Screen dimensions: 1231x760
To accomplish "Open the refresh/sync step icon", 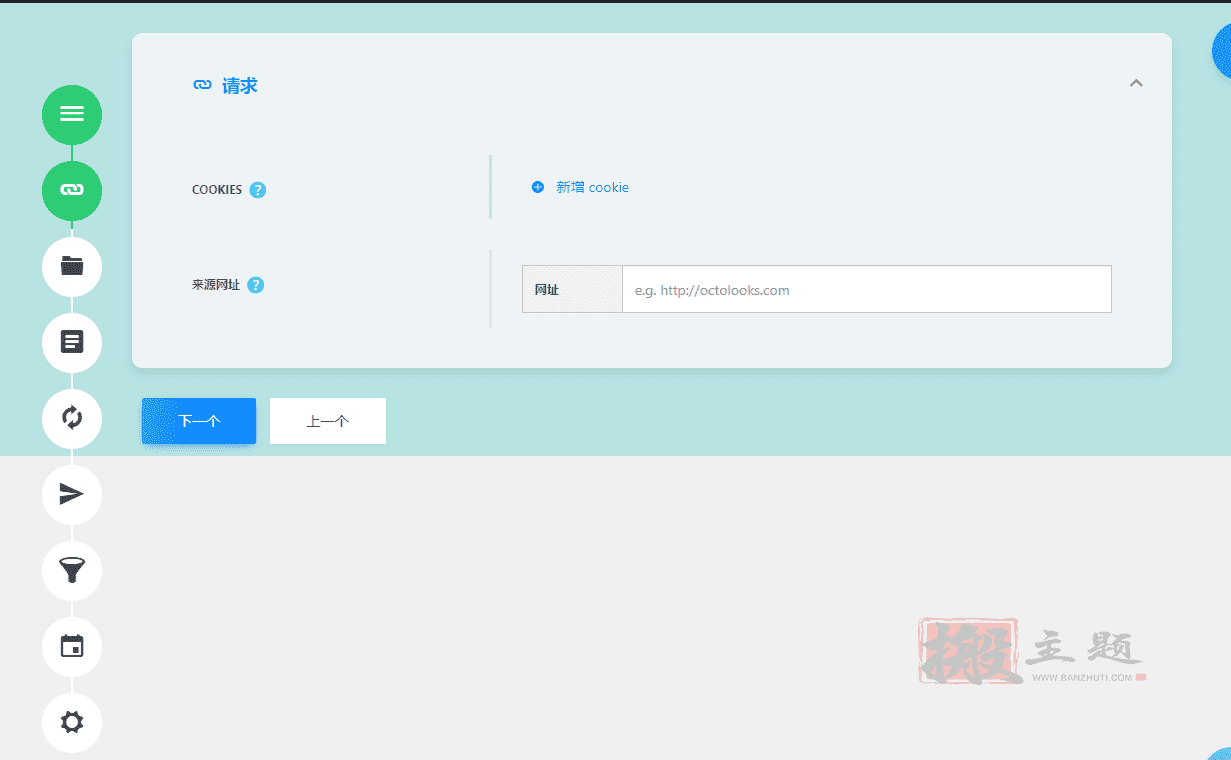I will point(72,418).
